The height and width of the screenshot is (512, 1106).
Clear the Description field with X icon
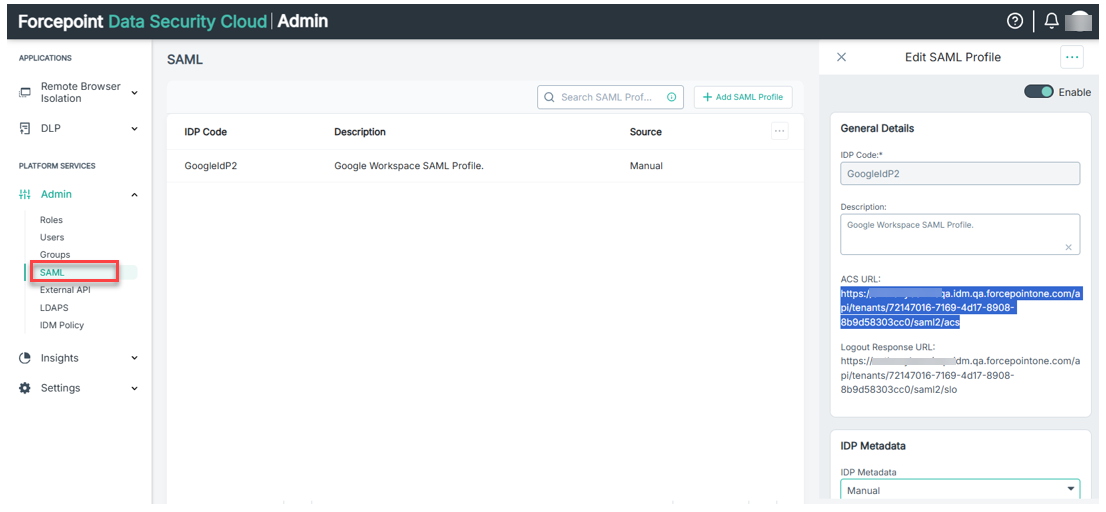point(1068,247)
